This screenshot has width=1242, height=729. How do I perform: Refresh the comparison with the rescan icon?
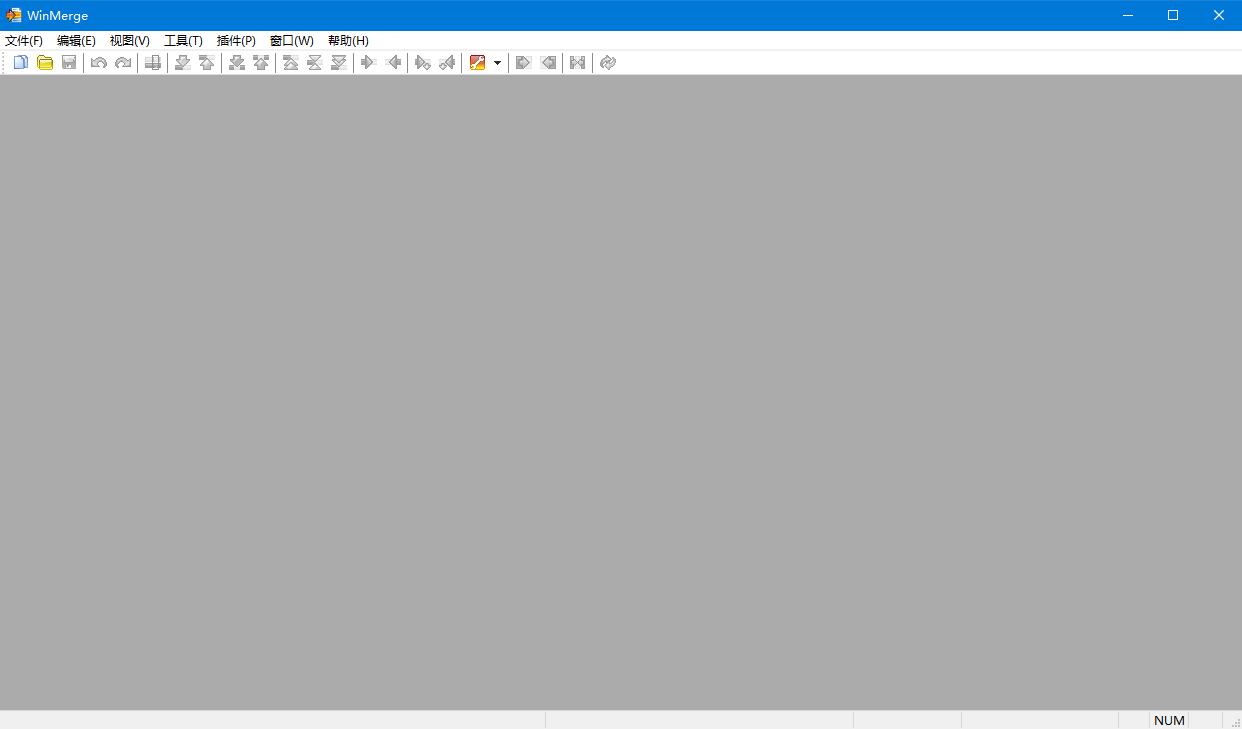[x=607, y=62]
